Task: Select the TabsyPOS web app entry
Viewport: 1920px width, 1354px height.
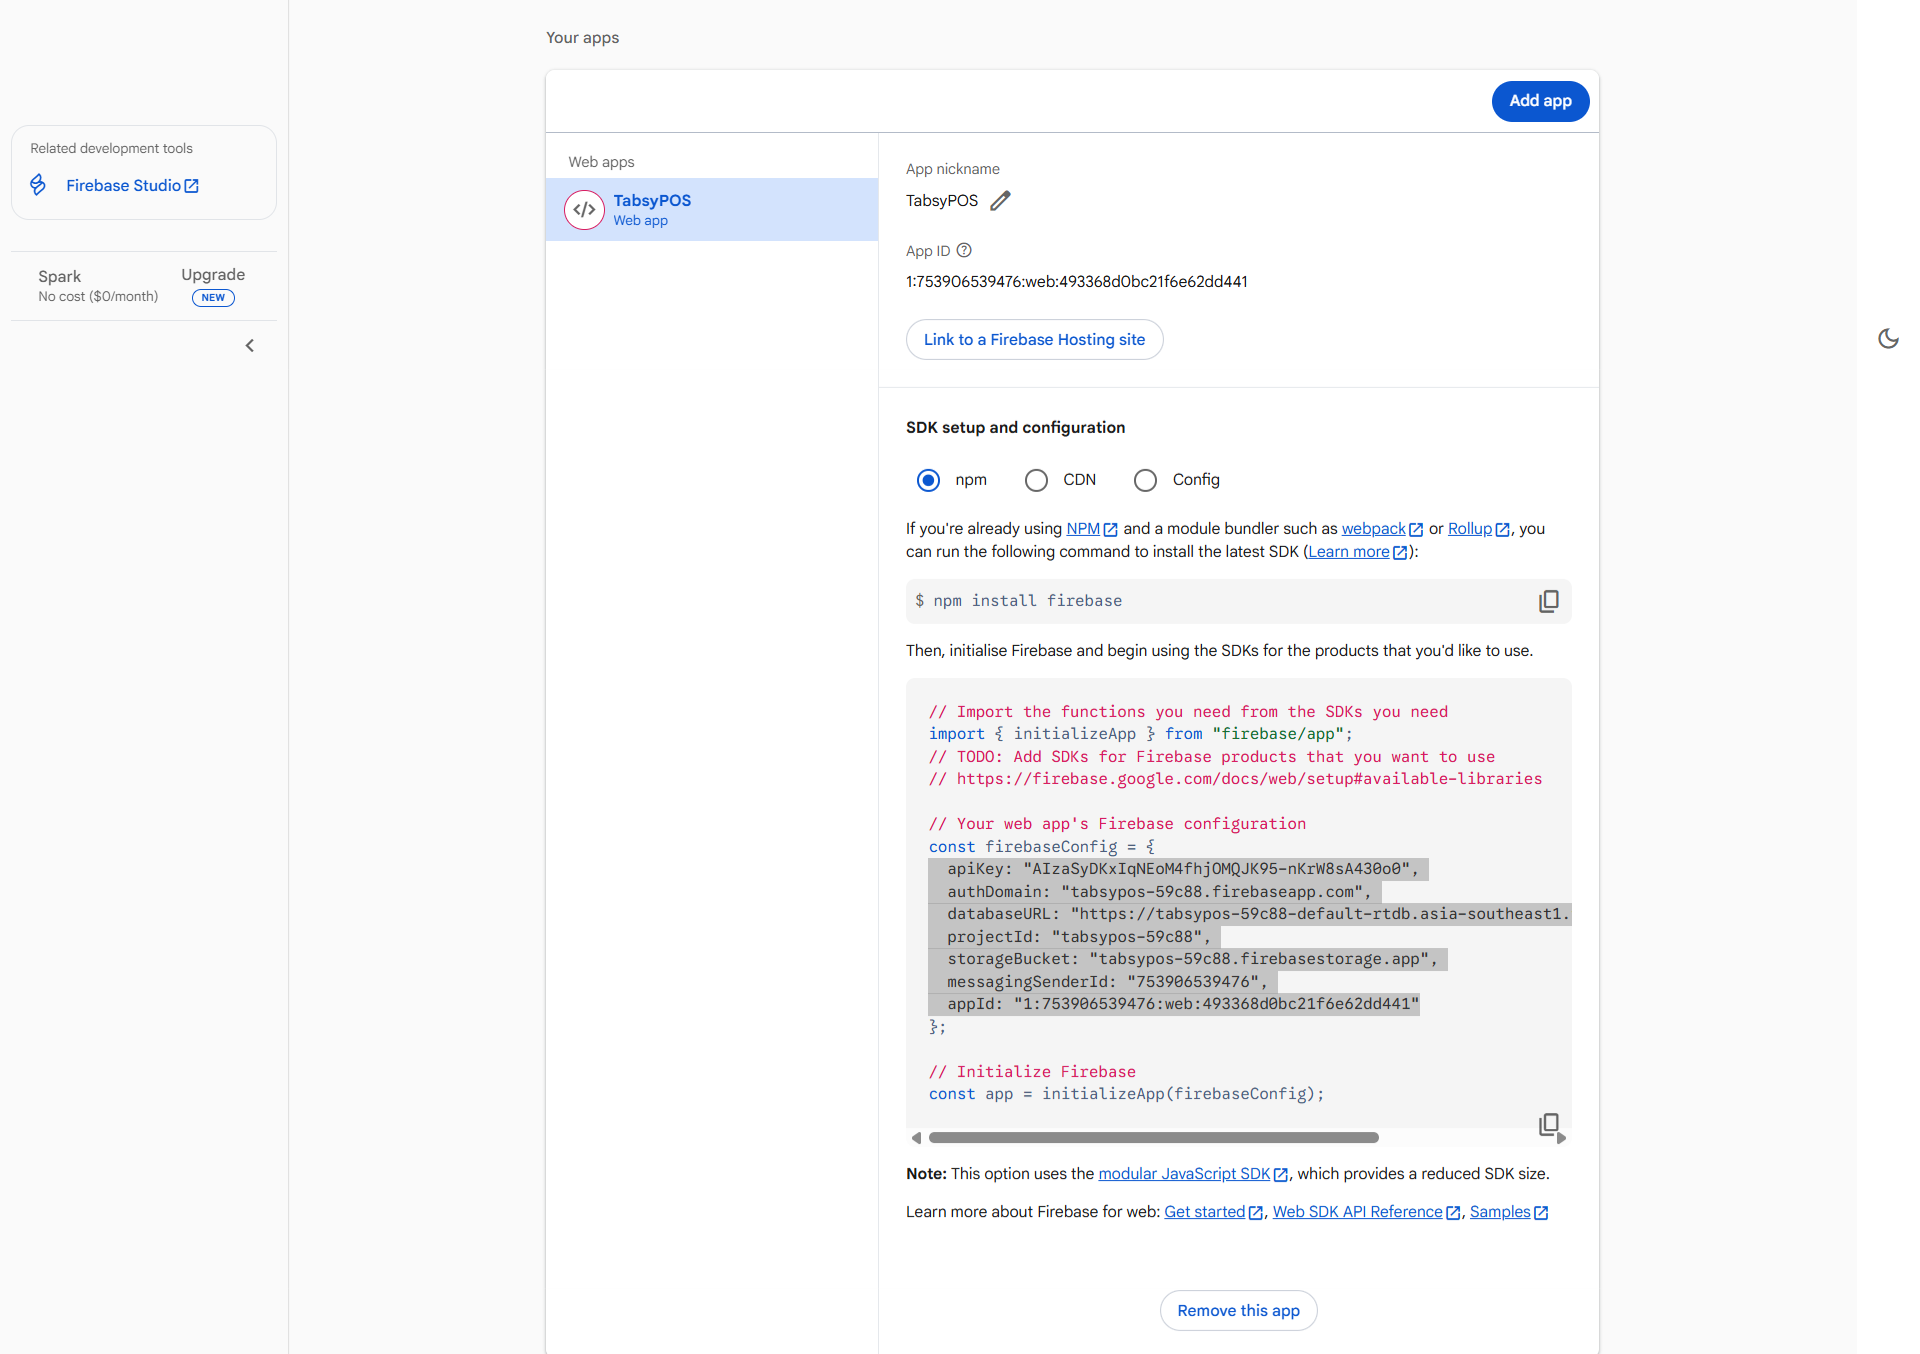Action: point(712,210)
